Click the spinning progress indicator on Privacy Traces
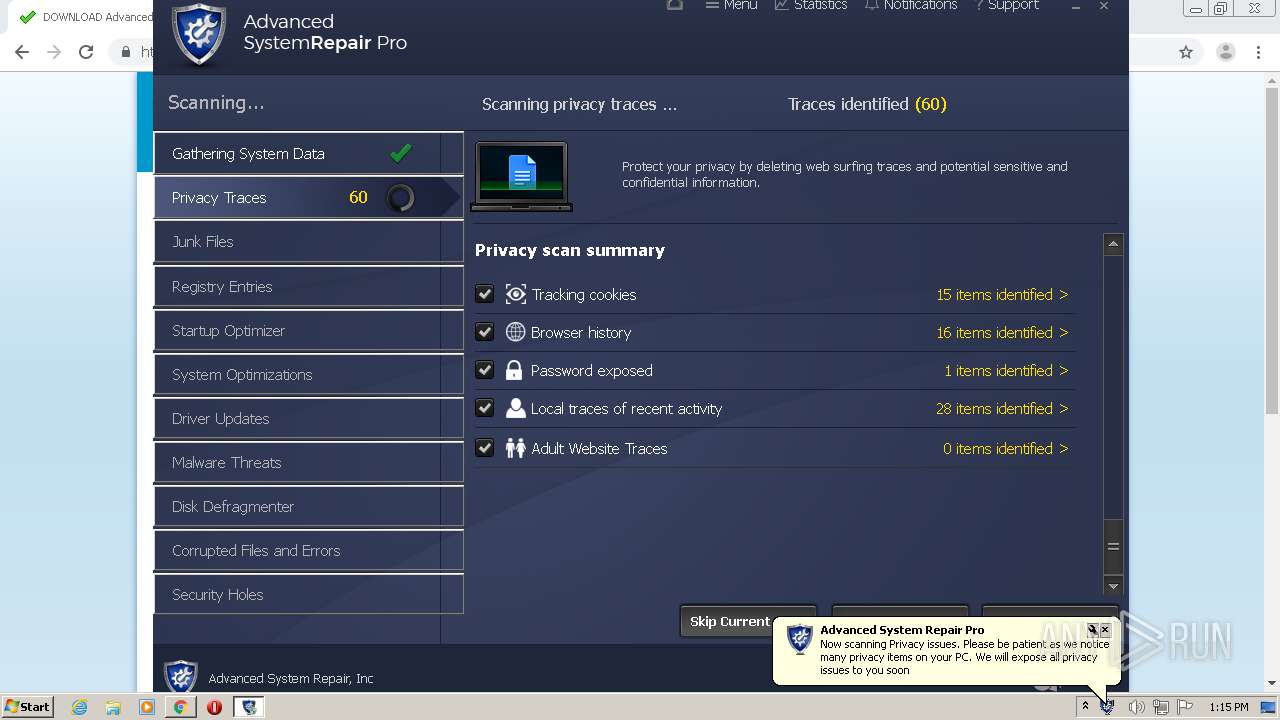This screenshot has height=720, width=1280. coord(400,198)
